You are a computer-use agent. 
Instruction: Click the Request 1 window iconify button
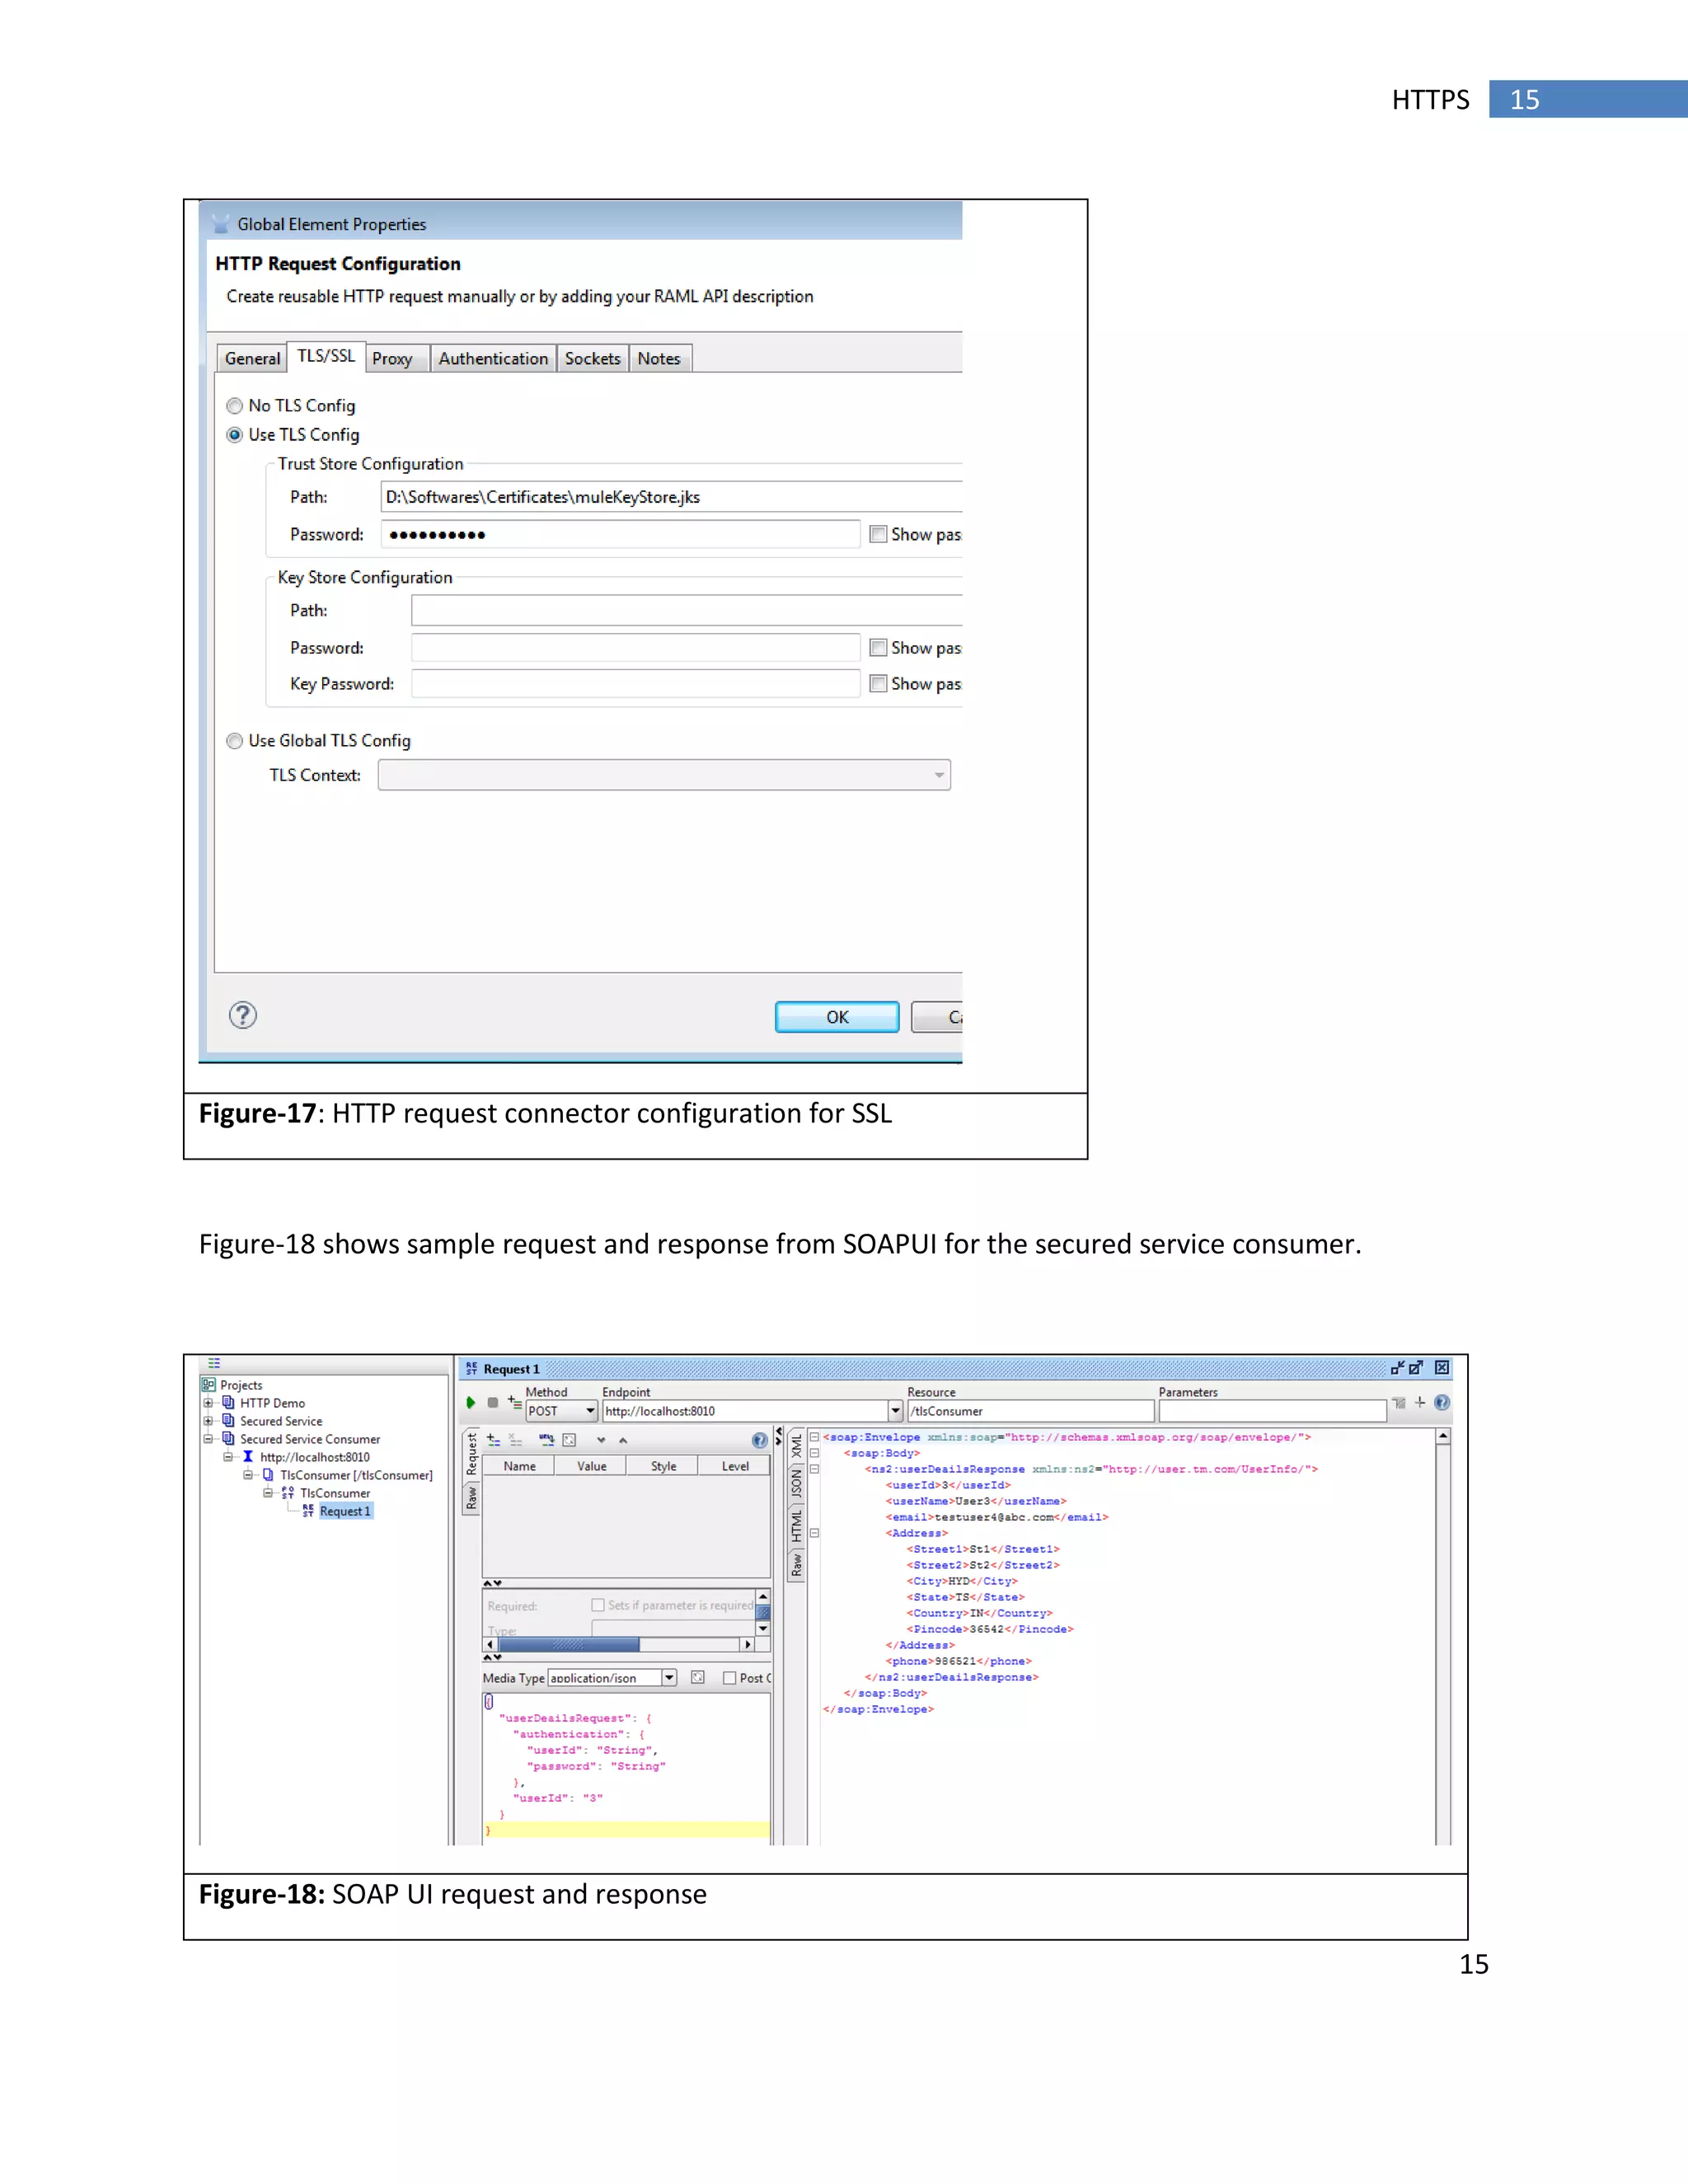[x=1397, y=1368]
